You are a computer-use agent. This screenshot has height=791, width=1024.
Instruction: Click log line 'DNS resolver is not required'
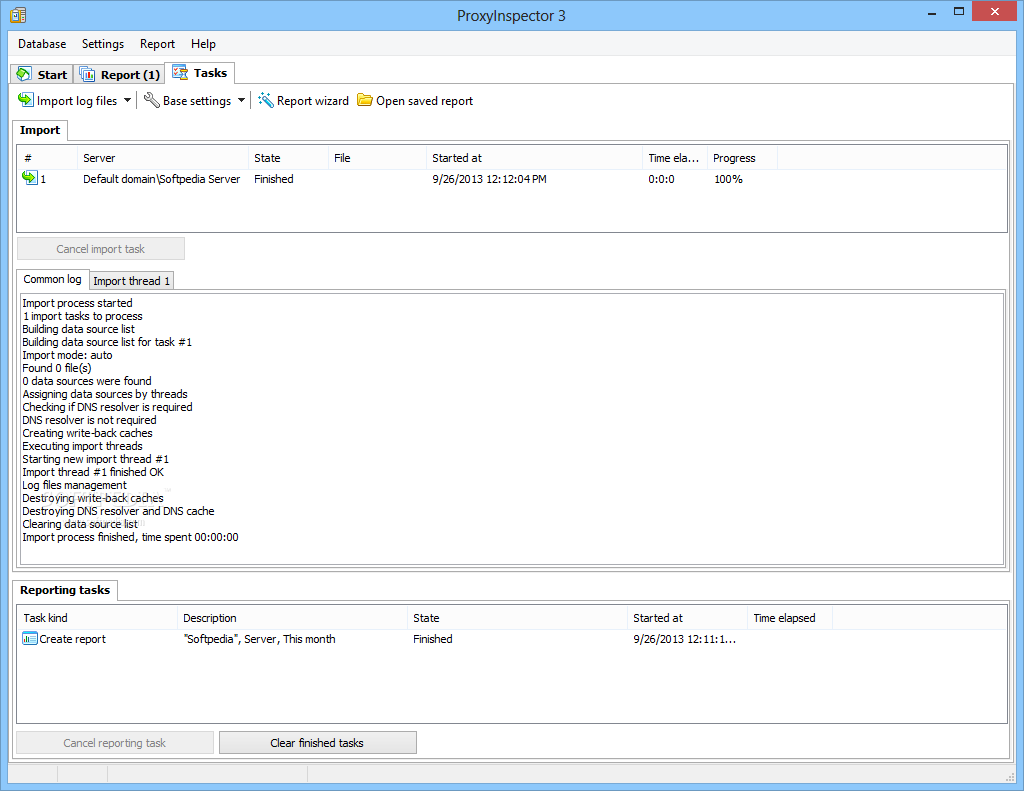[89, 420]
